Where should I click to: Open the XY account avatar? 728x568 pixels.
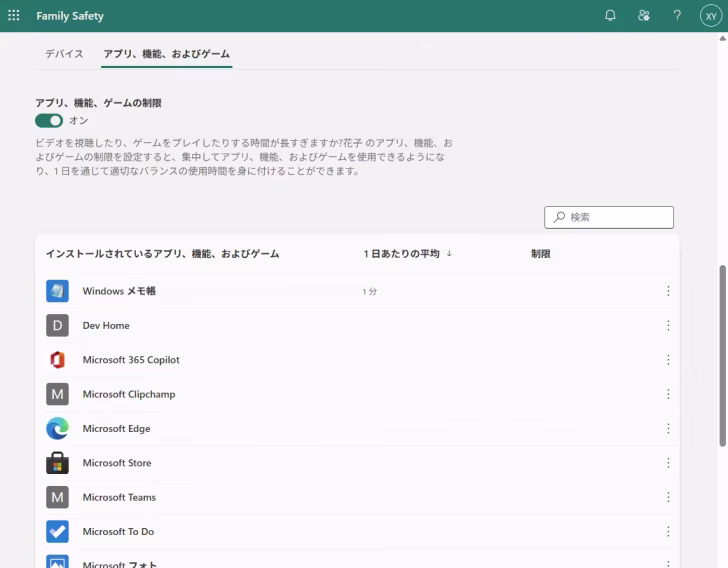coord(711,16)
